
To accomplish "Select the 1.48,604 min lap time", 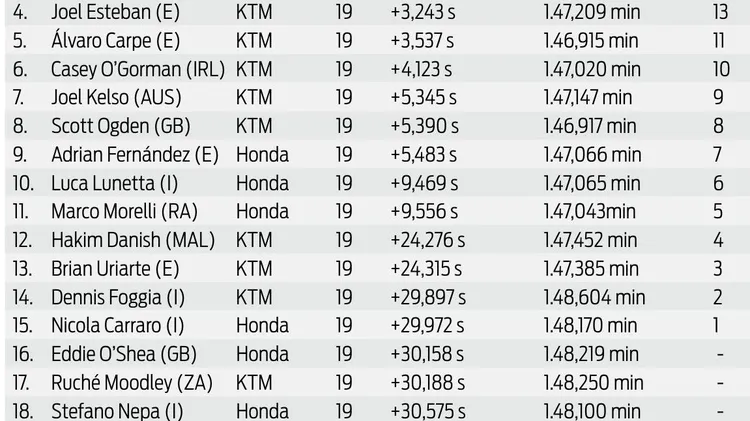I will pos(593,298).
